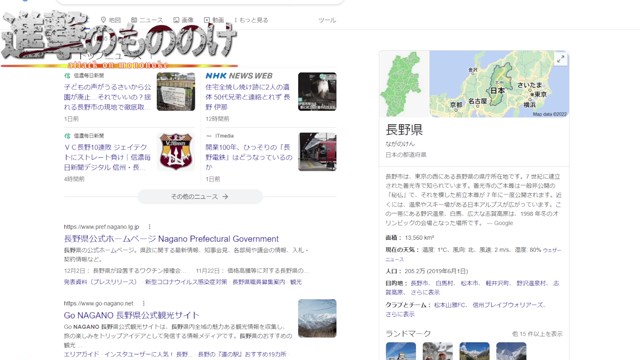Click the red train news thumbnail
The width and height of the screenshot is (640, 360).
click(x=317, y=151)
